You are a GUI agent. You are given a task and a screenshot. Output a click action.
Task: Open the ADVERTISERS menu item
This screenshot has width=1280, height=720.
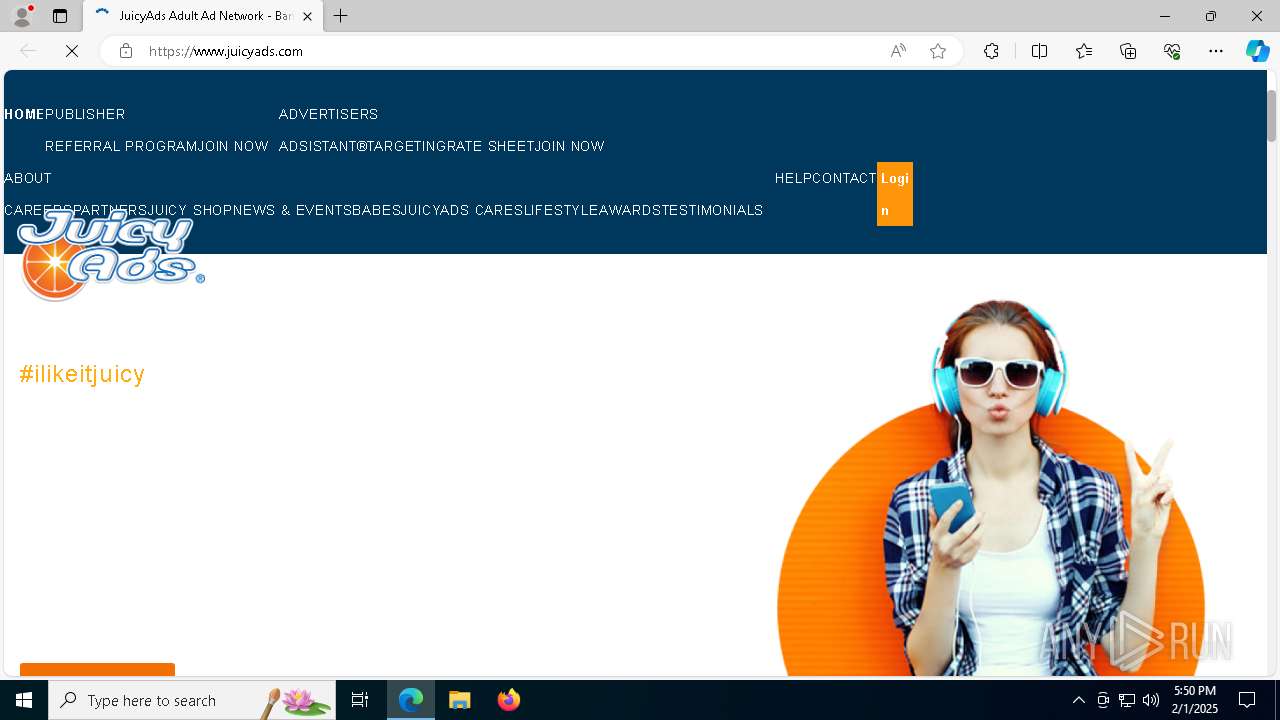pyautogui.click(x=328, y=114)
